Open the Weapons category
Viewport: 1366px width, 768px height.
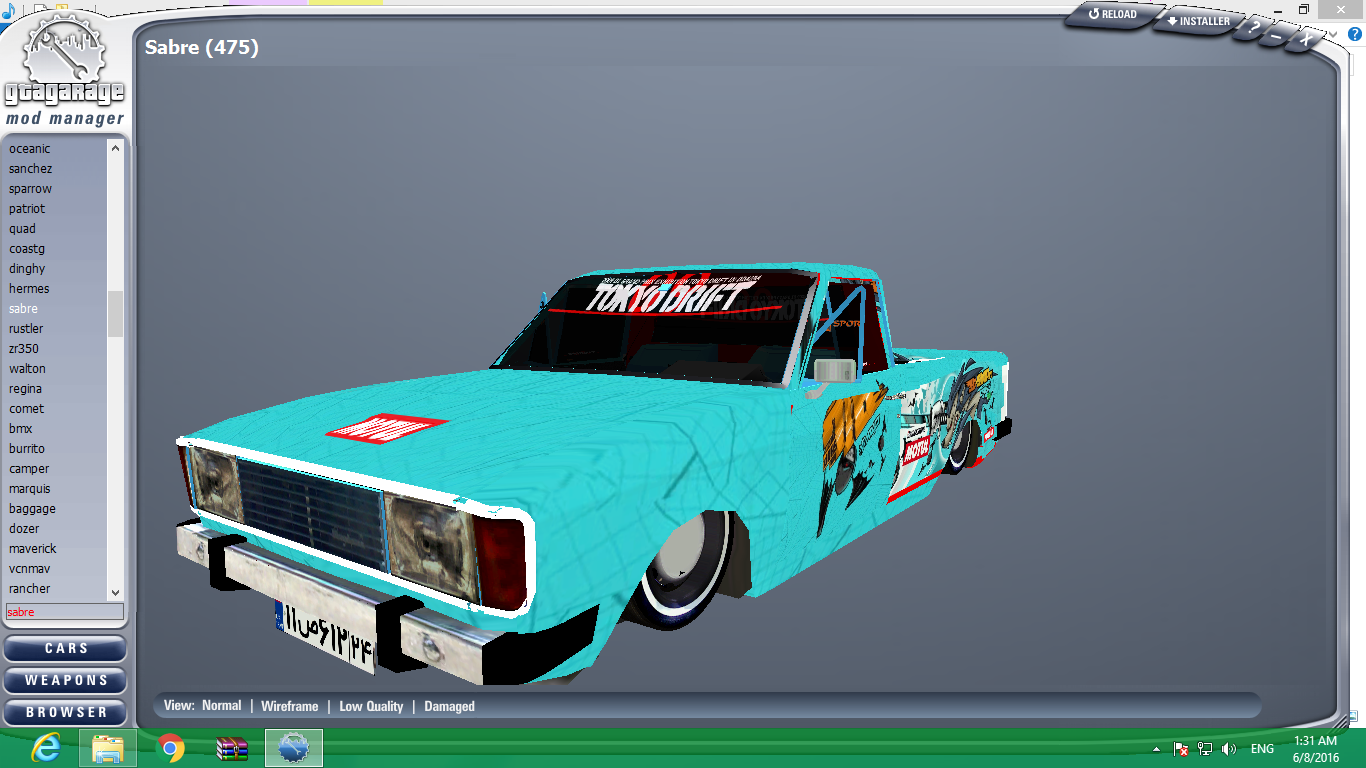(x=66, y=680)
